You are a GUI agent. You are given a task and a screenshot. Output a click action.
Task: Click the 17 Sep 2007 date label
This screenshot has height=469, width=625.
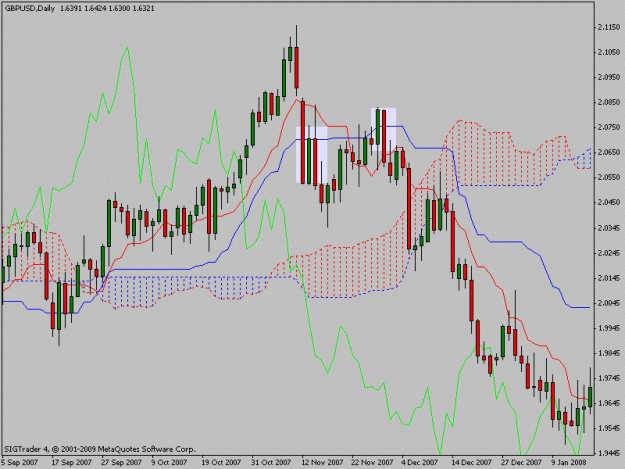[x=71, y=463]
